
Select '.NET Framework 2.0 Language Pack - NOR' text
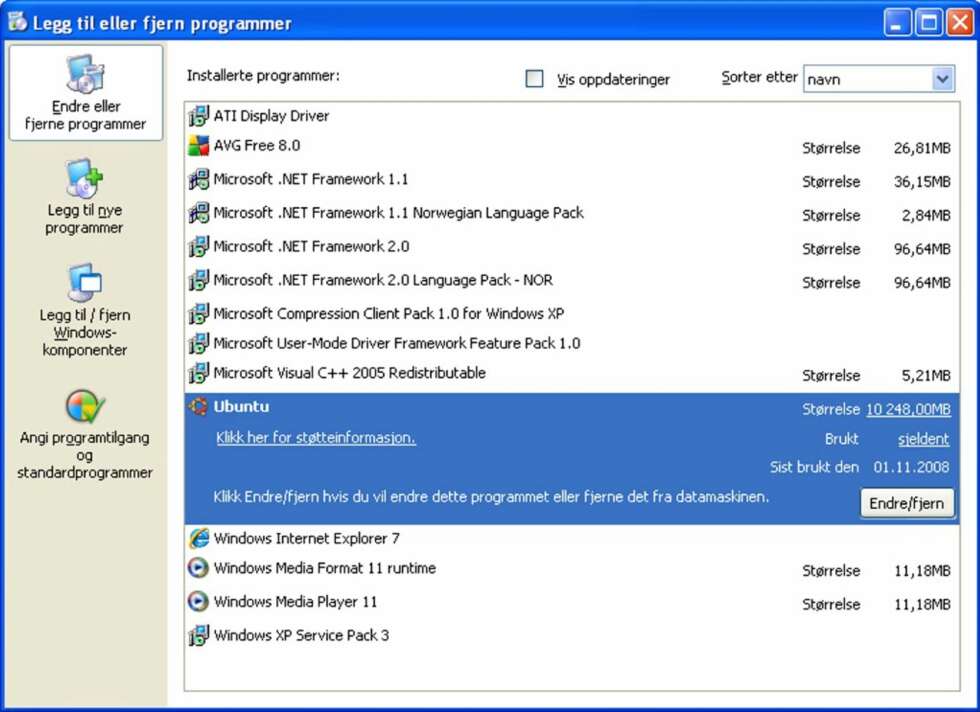(x=383, y=281)
